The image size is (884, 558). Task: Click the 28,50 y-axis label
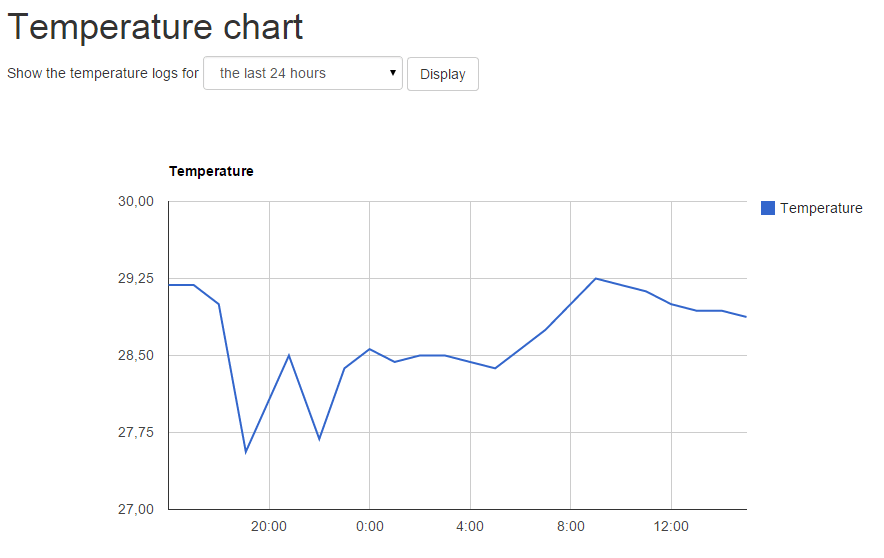[x=136, y=355]
